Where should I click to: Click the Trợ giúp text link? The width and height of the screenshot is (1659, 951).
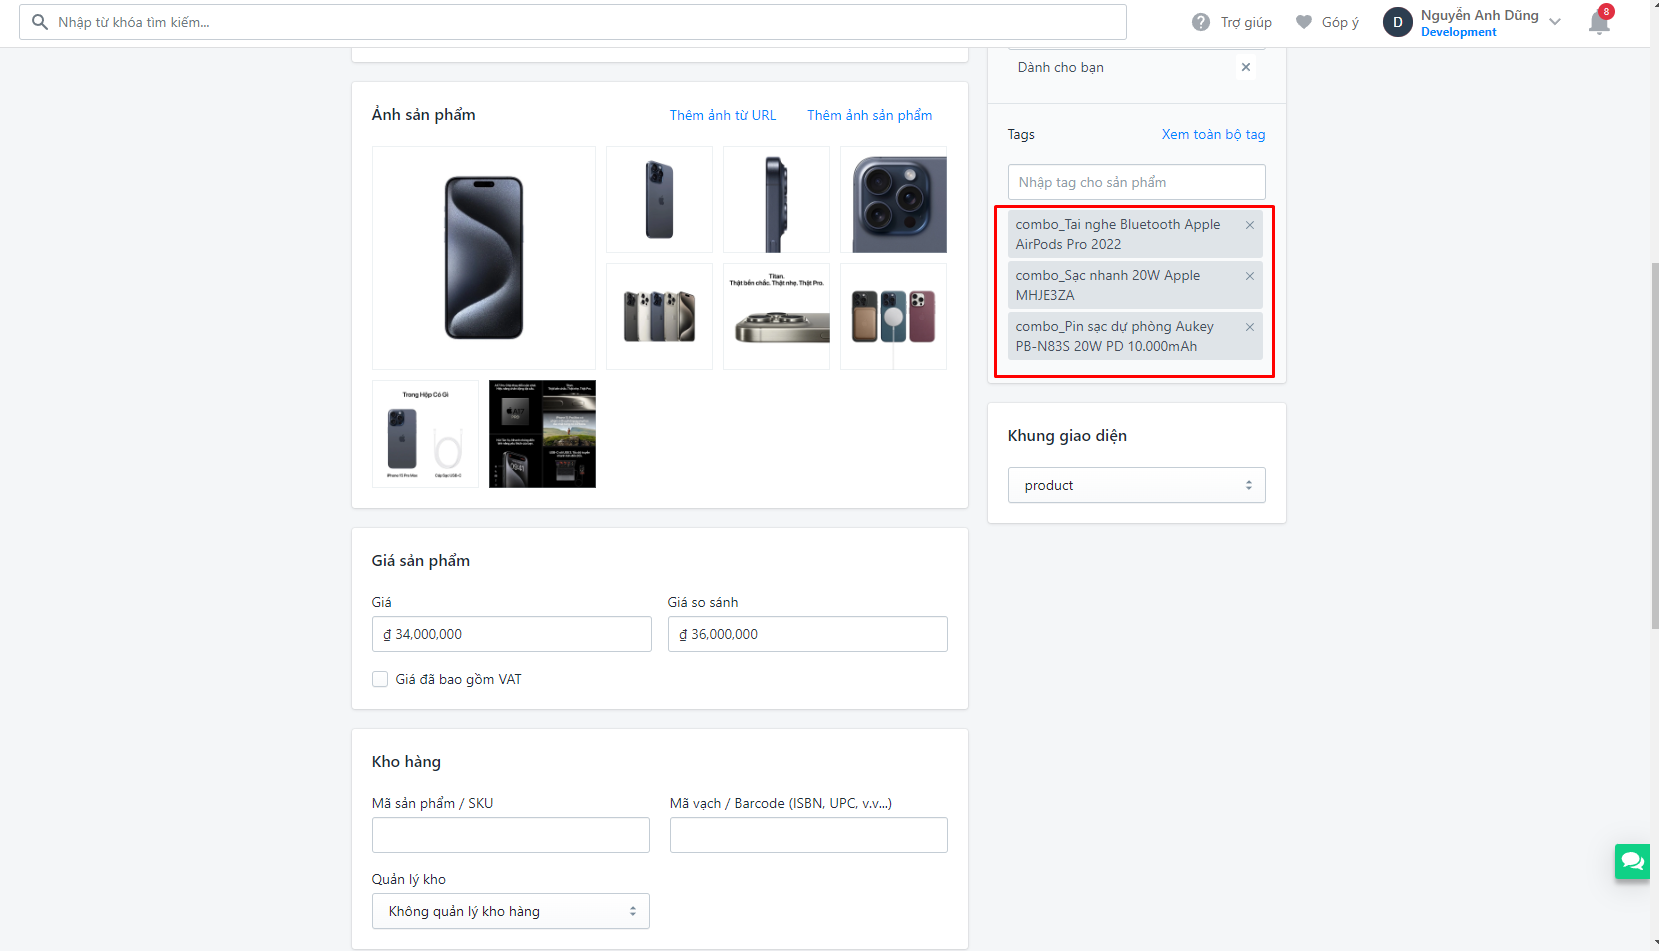[x=1246, y=22]
